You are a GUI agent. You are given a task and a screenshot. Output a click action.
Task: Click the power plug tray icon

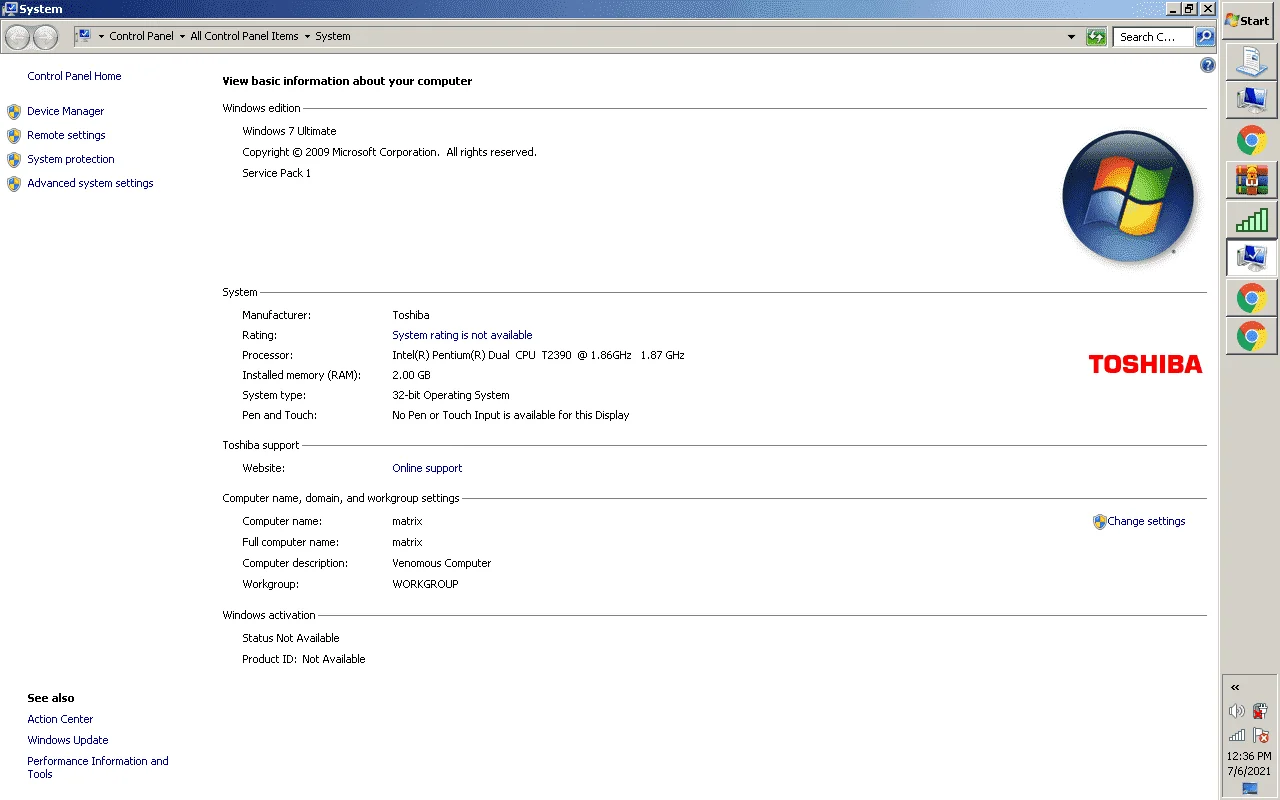(1260, 711)
